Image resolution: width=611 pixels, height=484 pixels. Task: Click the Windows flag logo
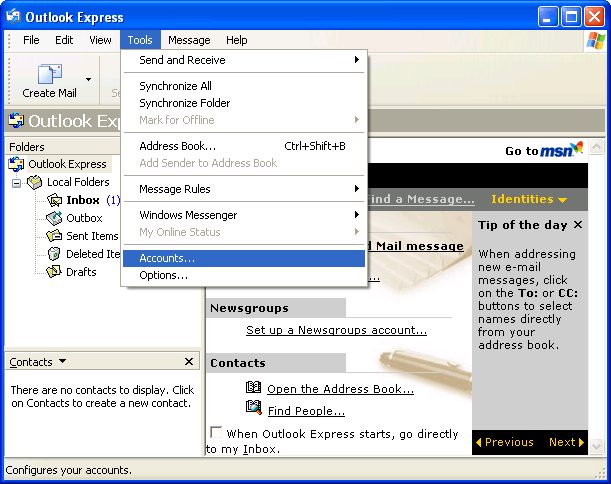pyautogui.click(x=596, y=41)
